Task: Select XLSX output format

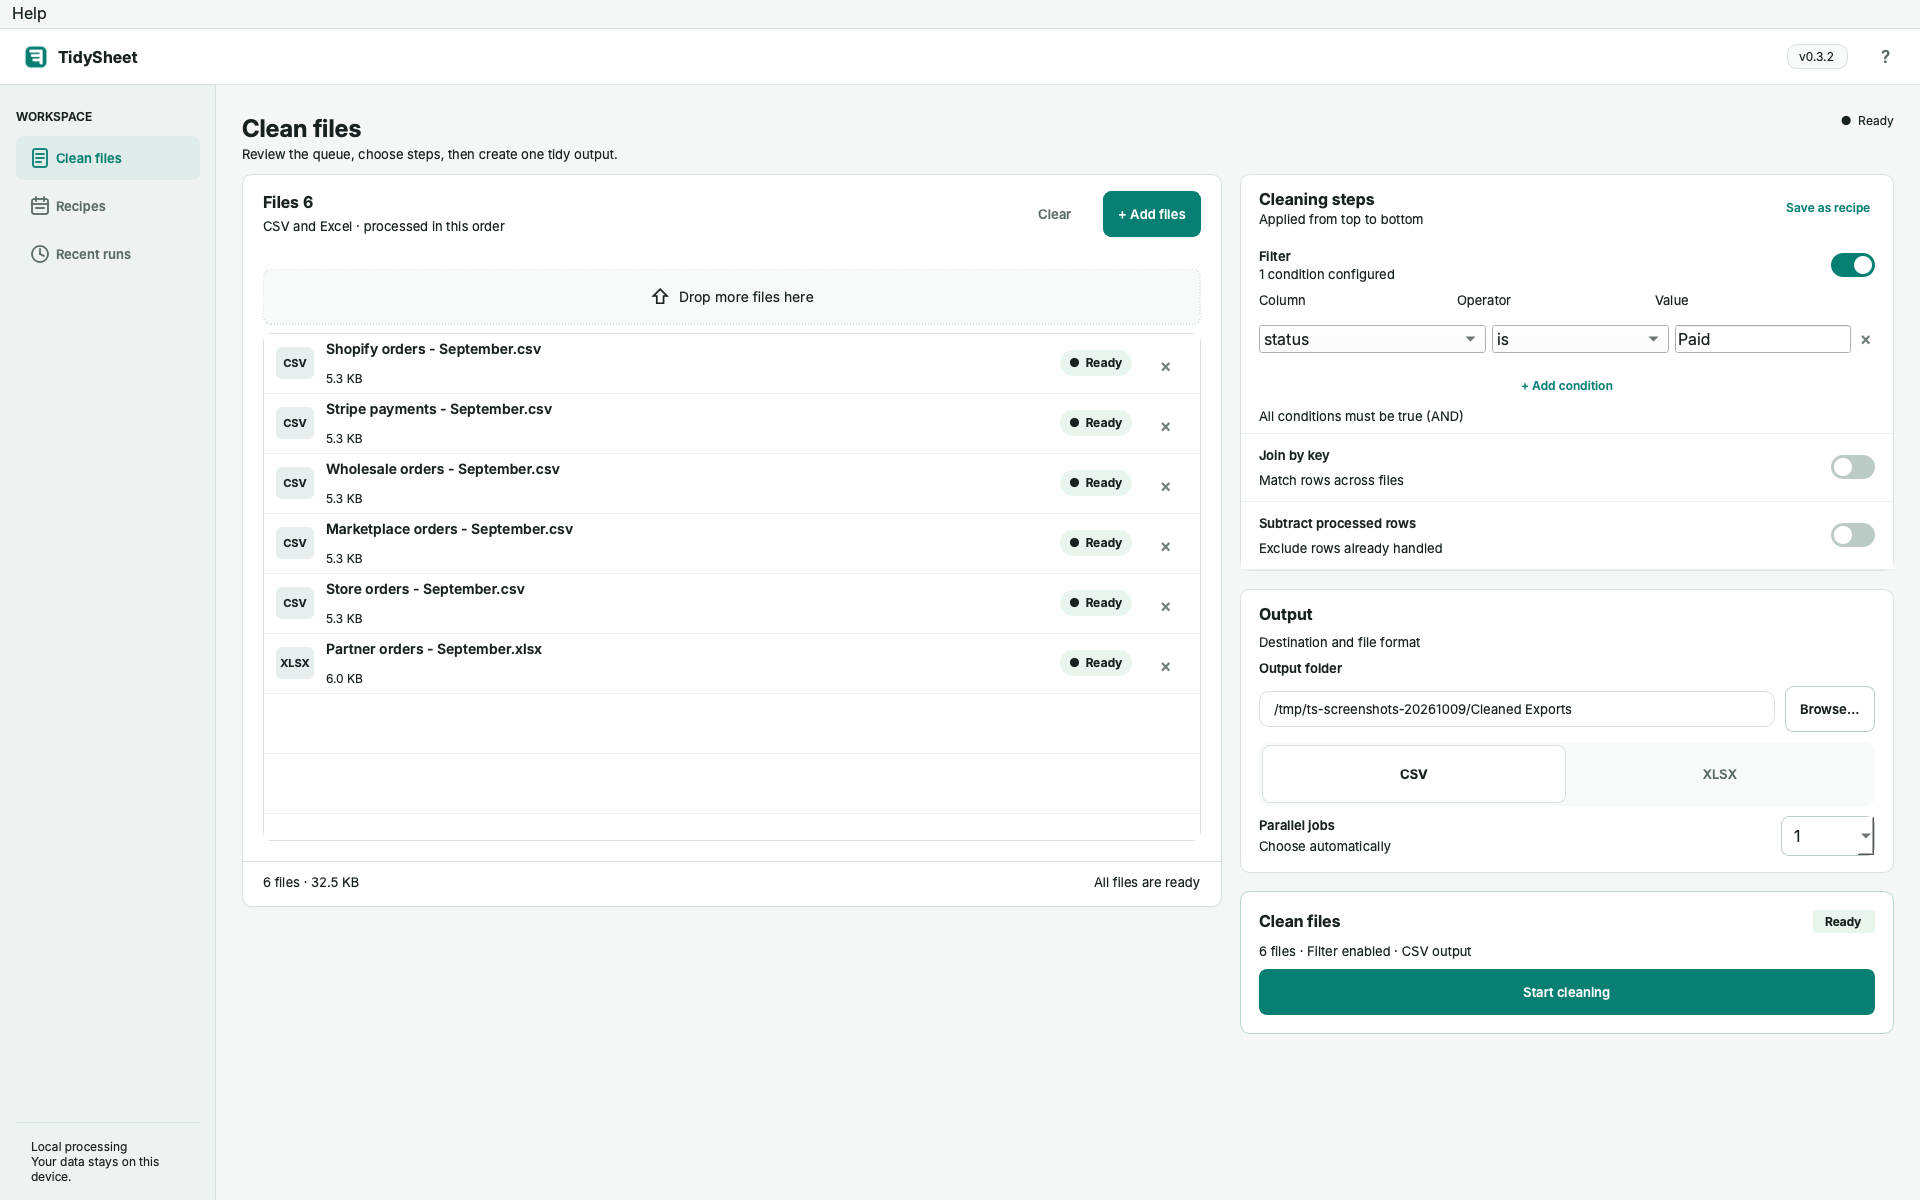Action: 1719,774
